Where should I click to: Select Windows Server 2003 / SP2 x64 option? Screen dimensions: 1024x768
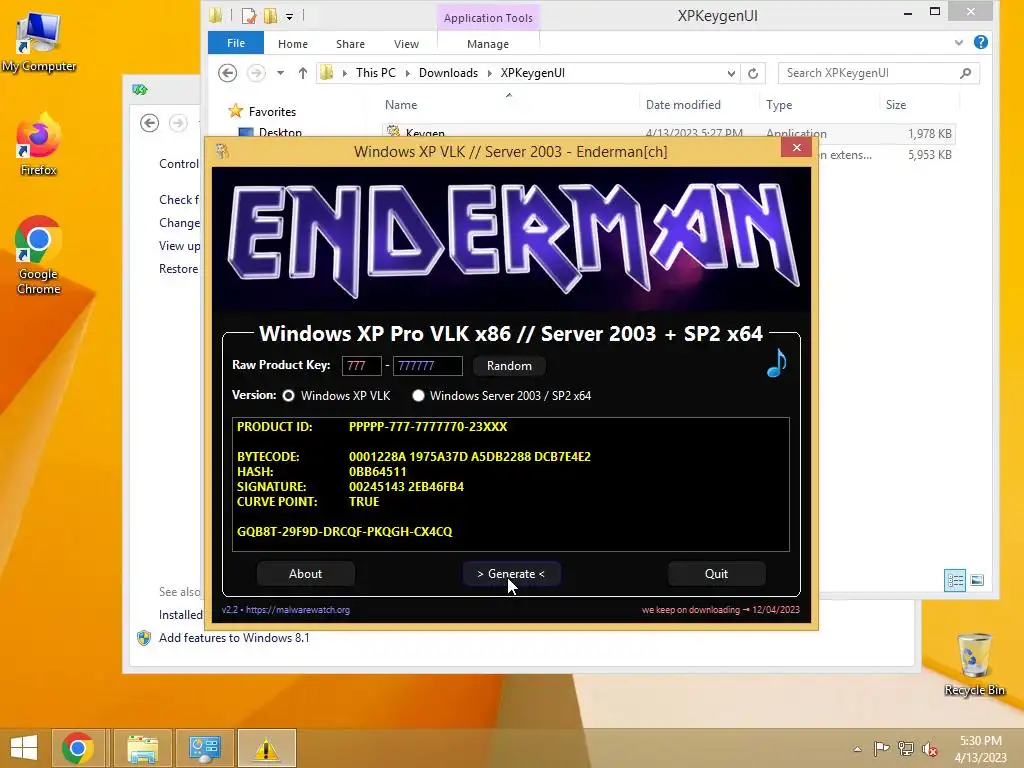click(418, 396)
